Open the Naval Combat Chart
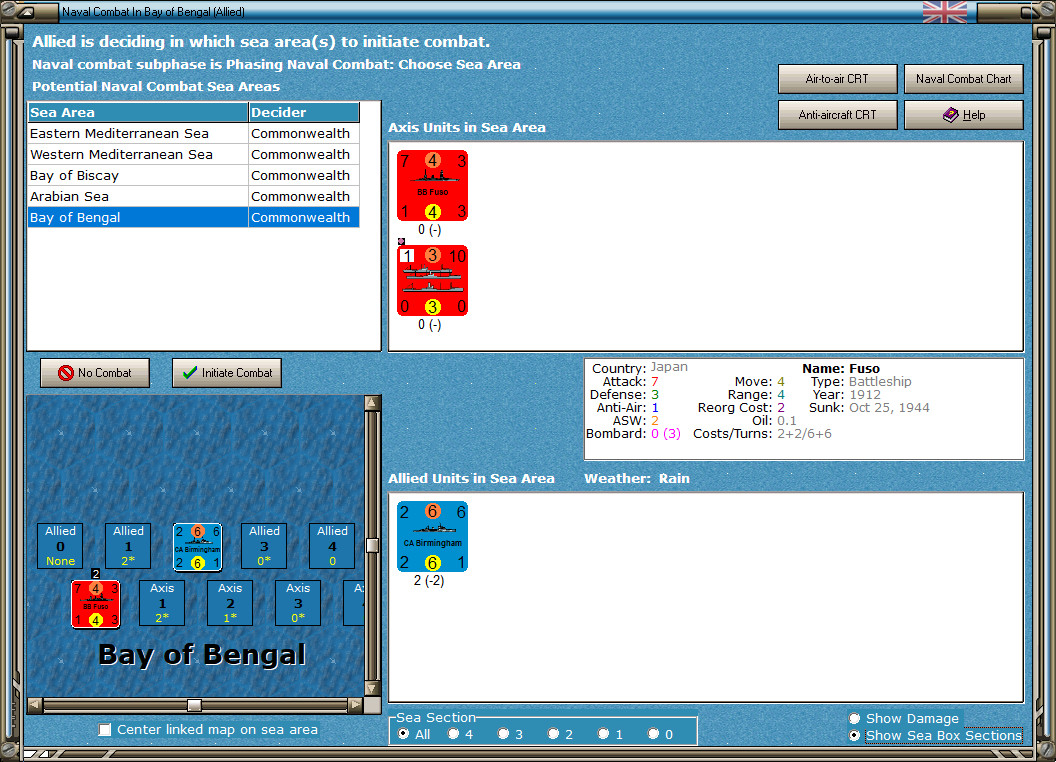This screenshot has width=1056, height=762. click(964, 79)
